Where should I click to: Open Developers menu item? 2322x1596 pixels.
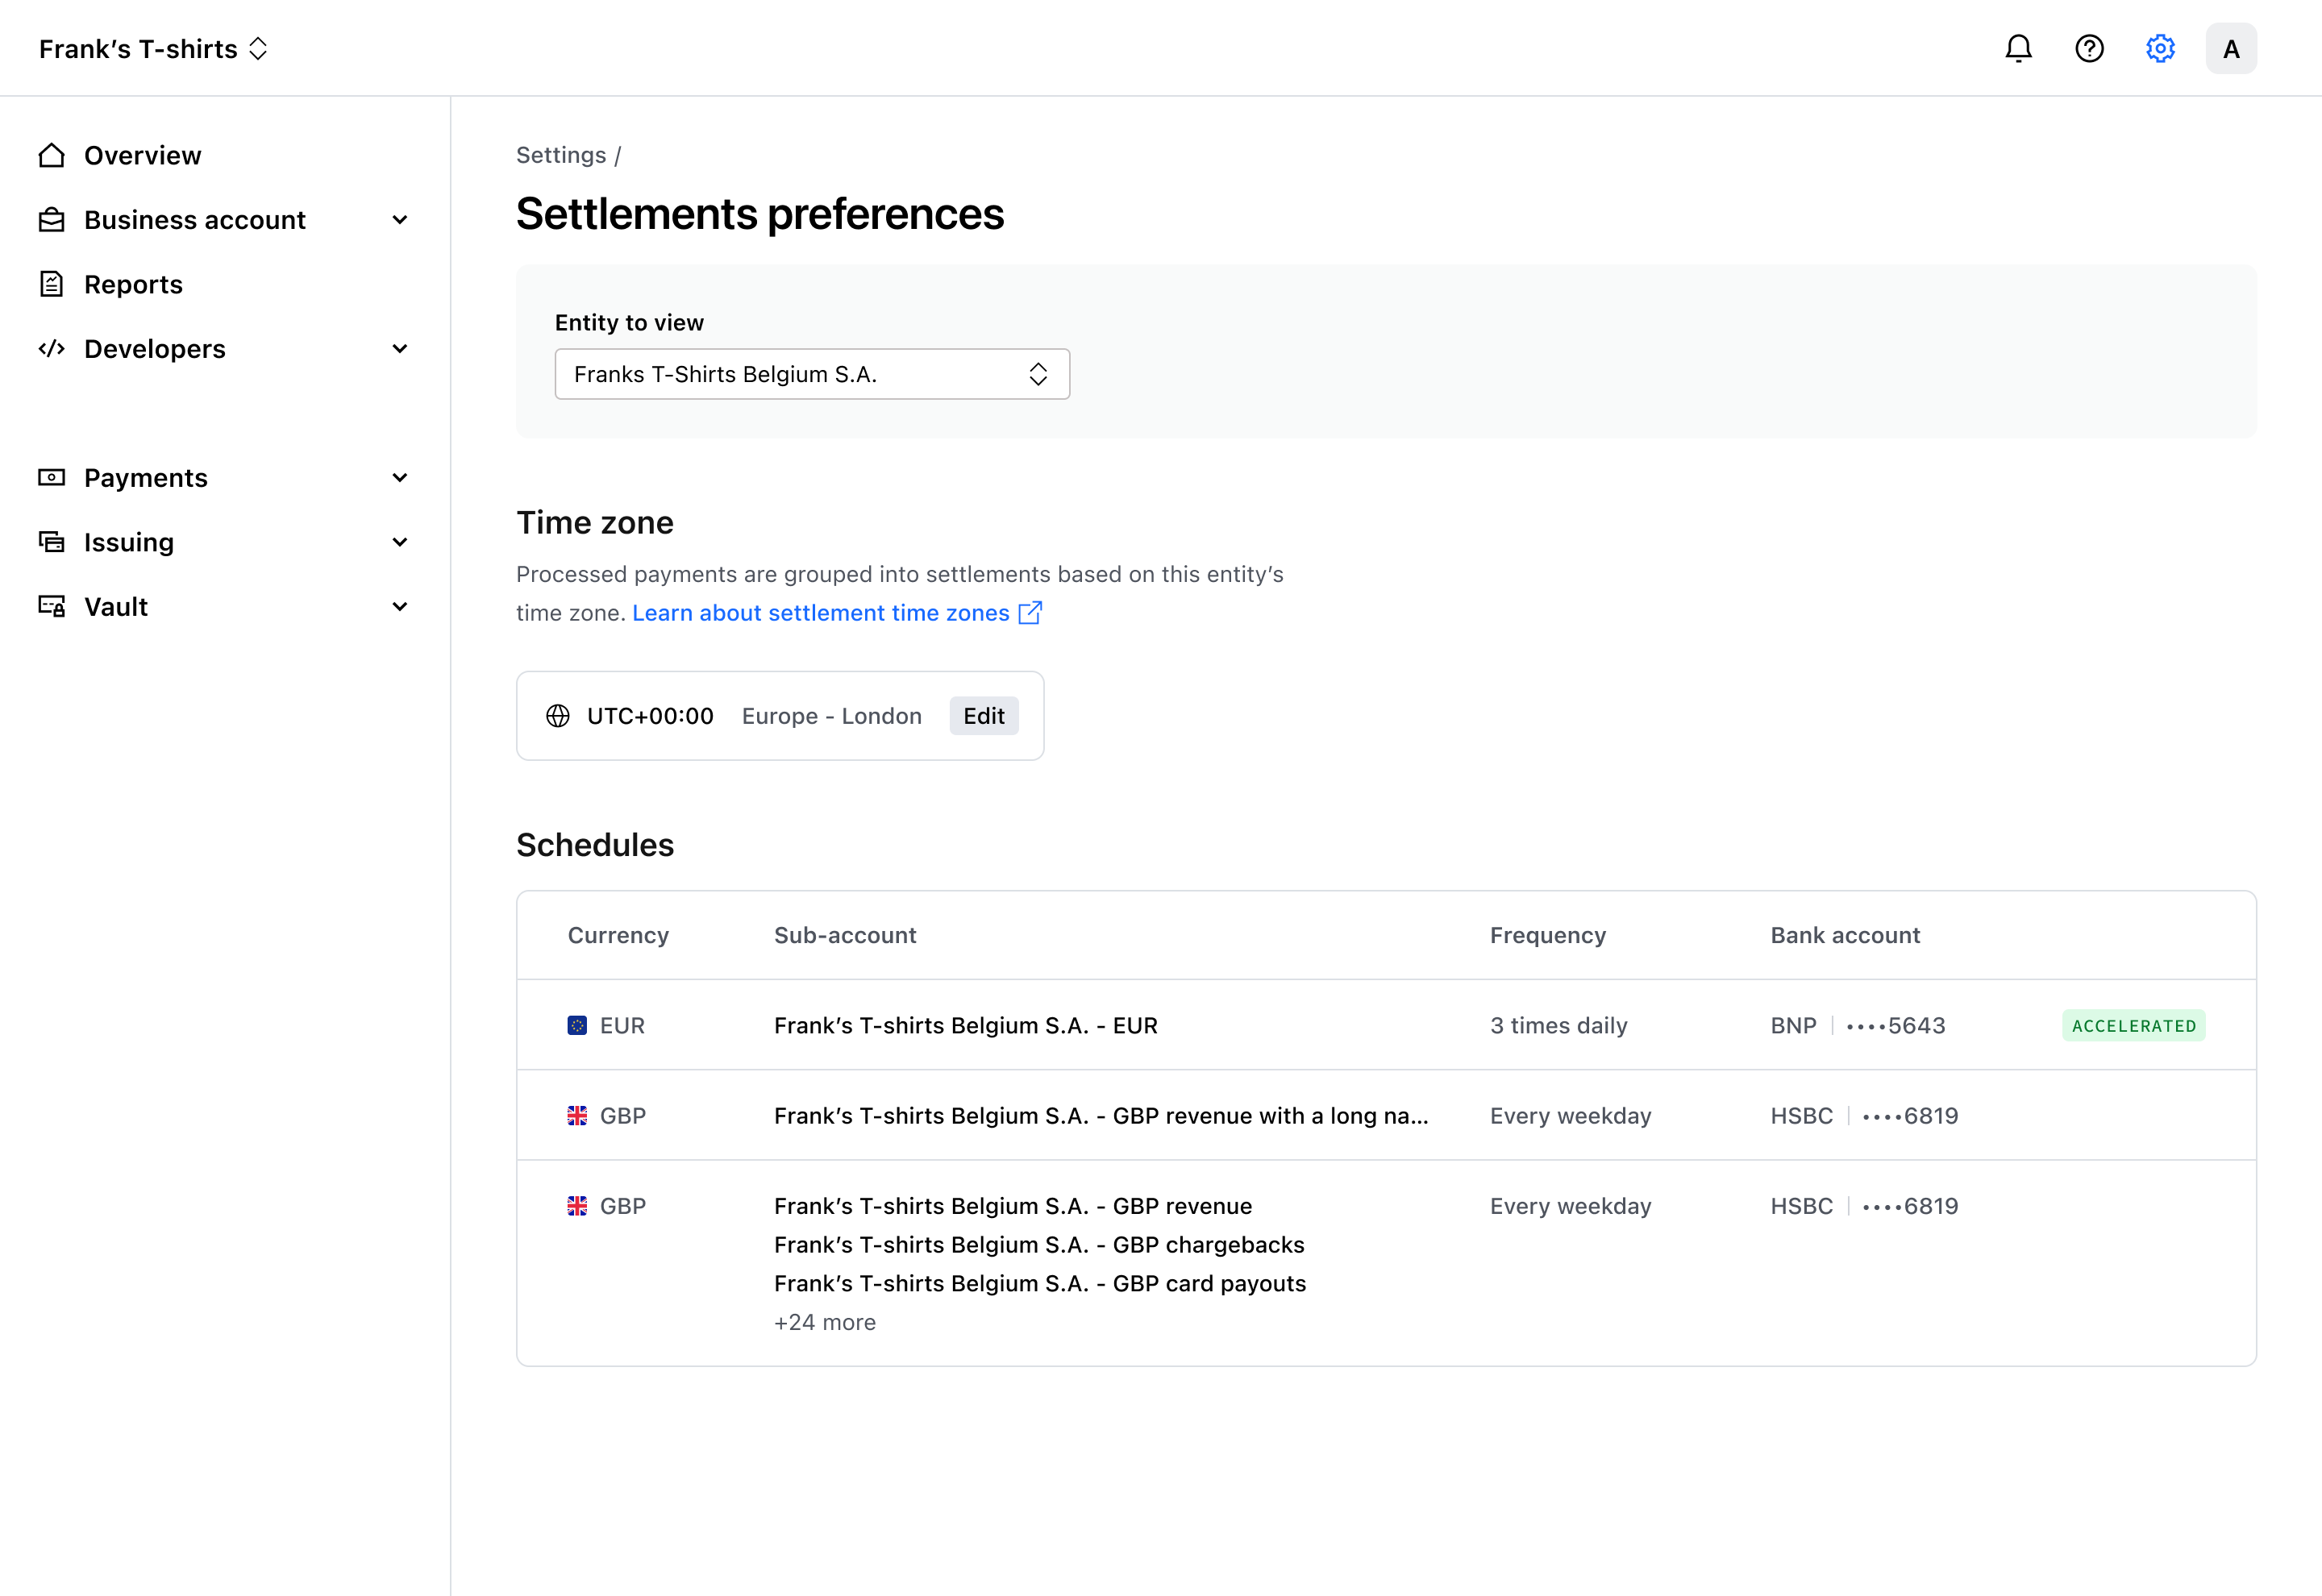point(155,349)
